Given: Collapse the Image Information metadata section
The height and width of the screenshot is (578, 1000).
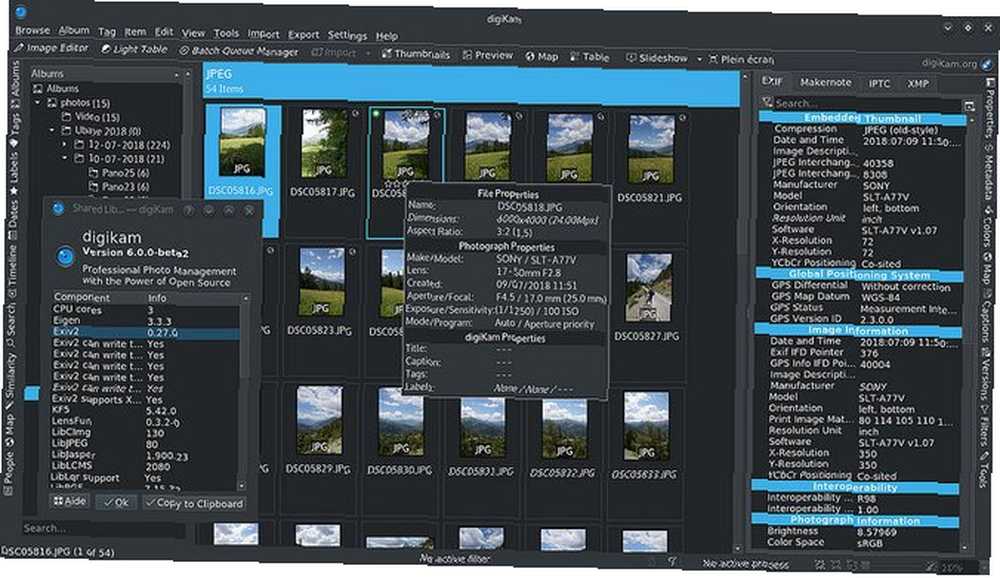Looking at the screenshot, I should click(858, 330).
